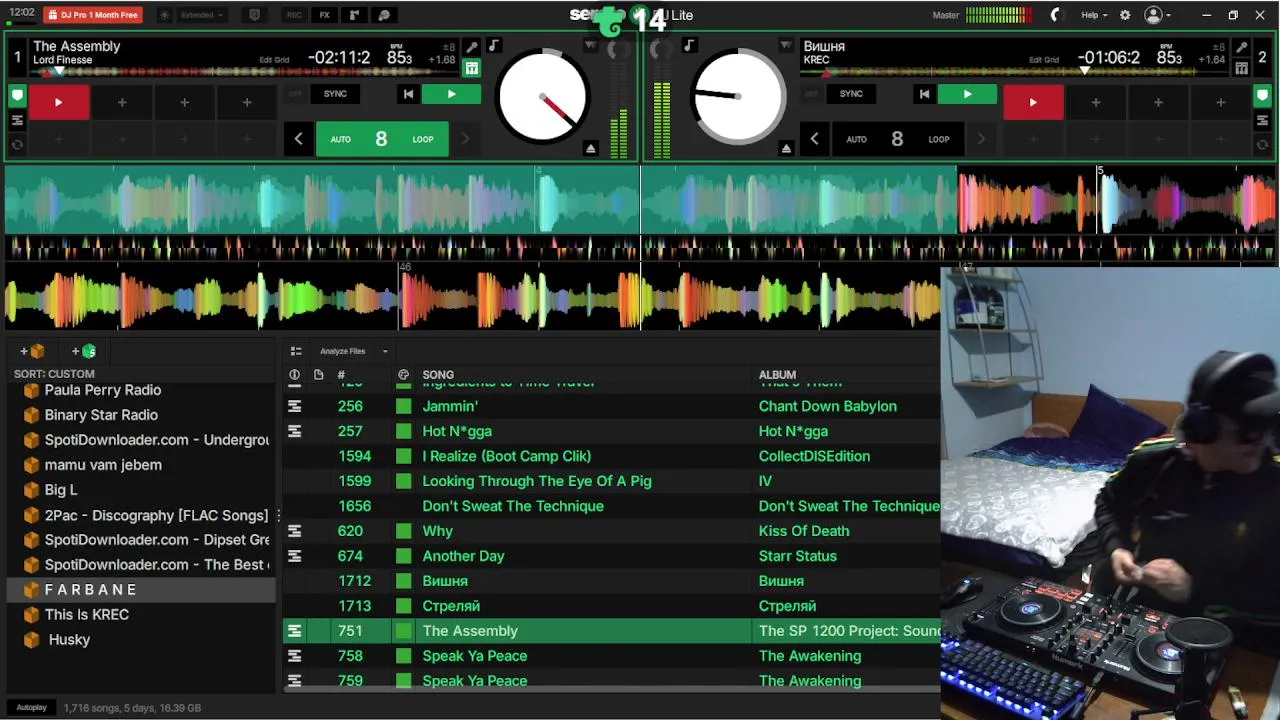This screenshot has width=1280, height=720.
Task: Open the sampler panel next to FX
Action: (x=354, y=15)
